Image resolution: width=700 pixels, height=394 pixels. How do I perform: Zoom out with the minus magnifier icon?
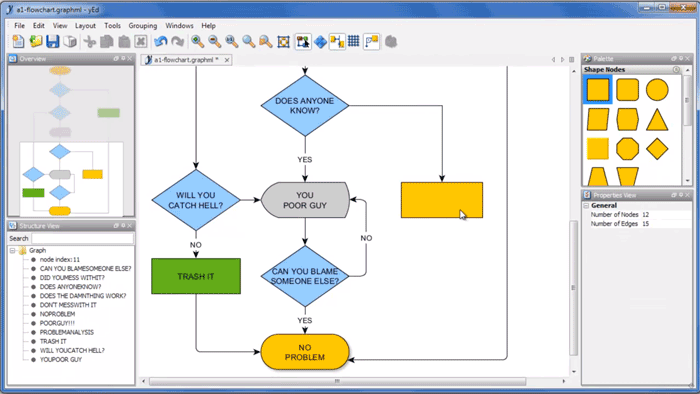[215, 41]
